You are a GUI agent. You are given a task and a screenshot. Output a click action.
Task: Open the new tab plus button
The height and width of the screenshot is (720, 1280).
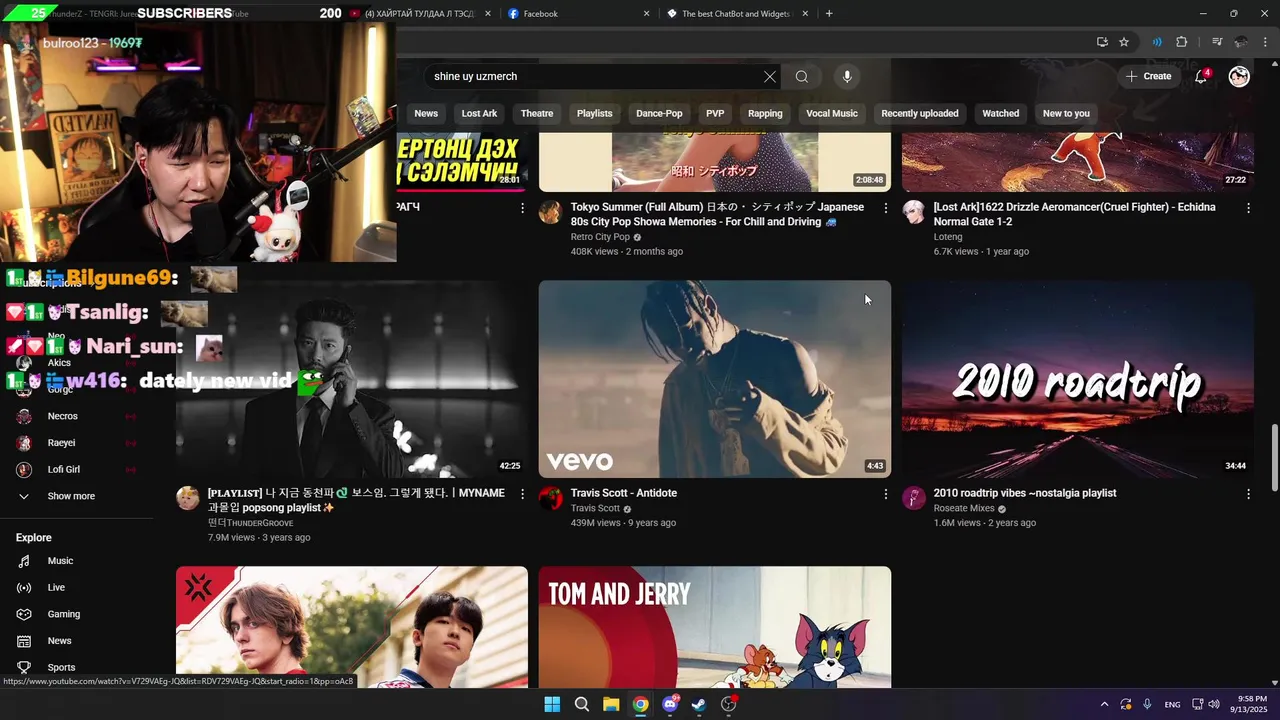pyautogui.click(x=829, y=14)
